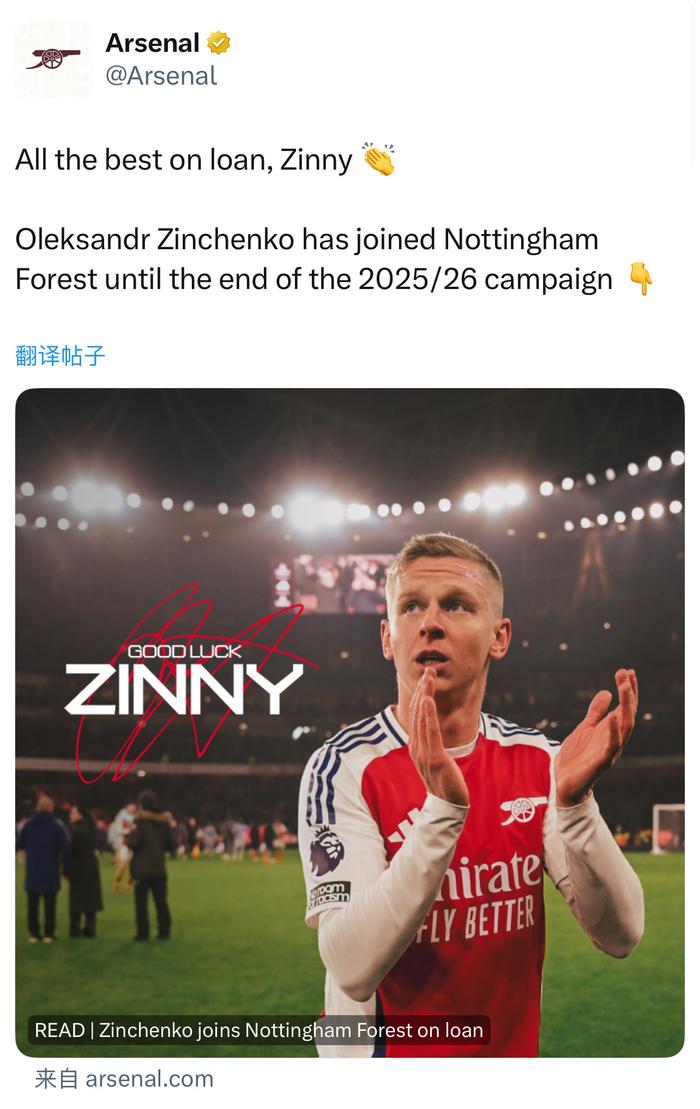The width and height of the screenshot is (700, 1109).
Task: Open the 来自 arsenal.com source link
Action: 124,1079
